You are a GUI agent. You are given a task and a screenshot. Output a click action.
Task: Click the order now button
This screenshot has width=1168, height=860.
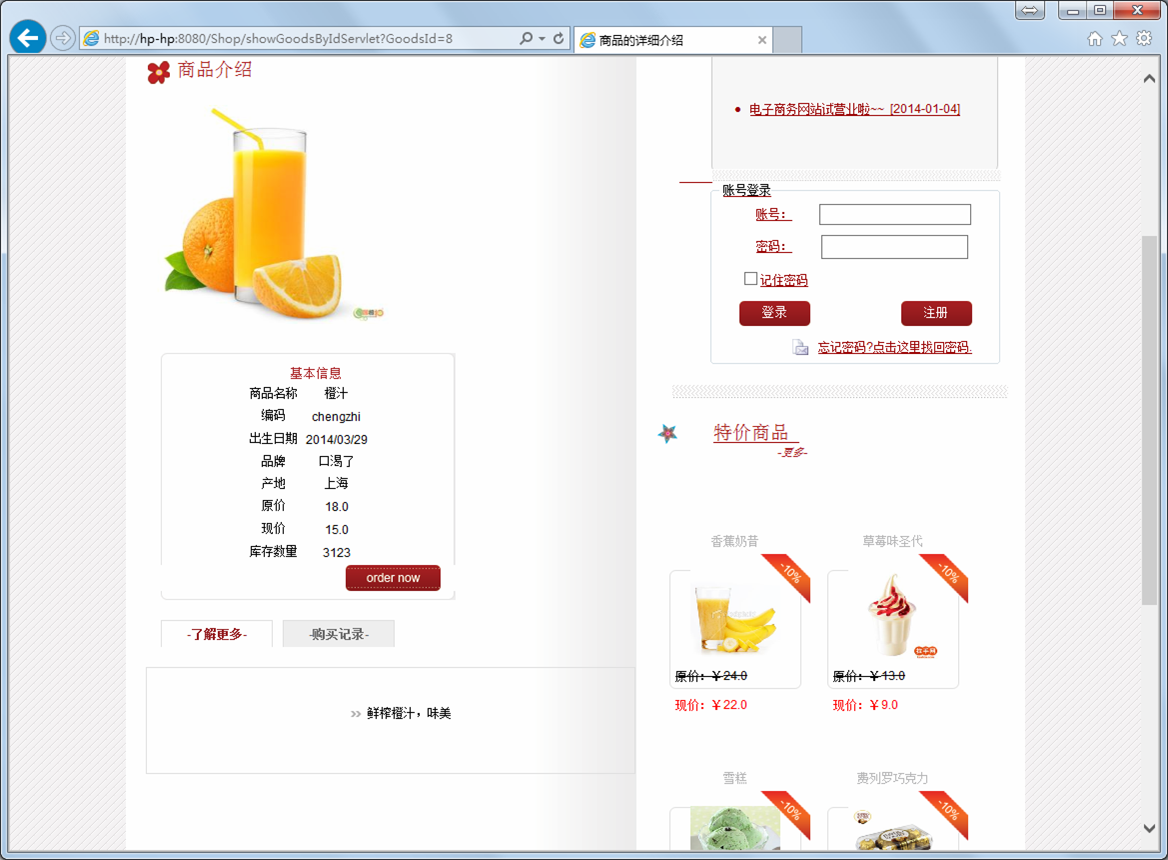[x=393, y=578]
